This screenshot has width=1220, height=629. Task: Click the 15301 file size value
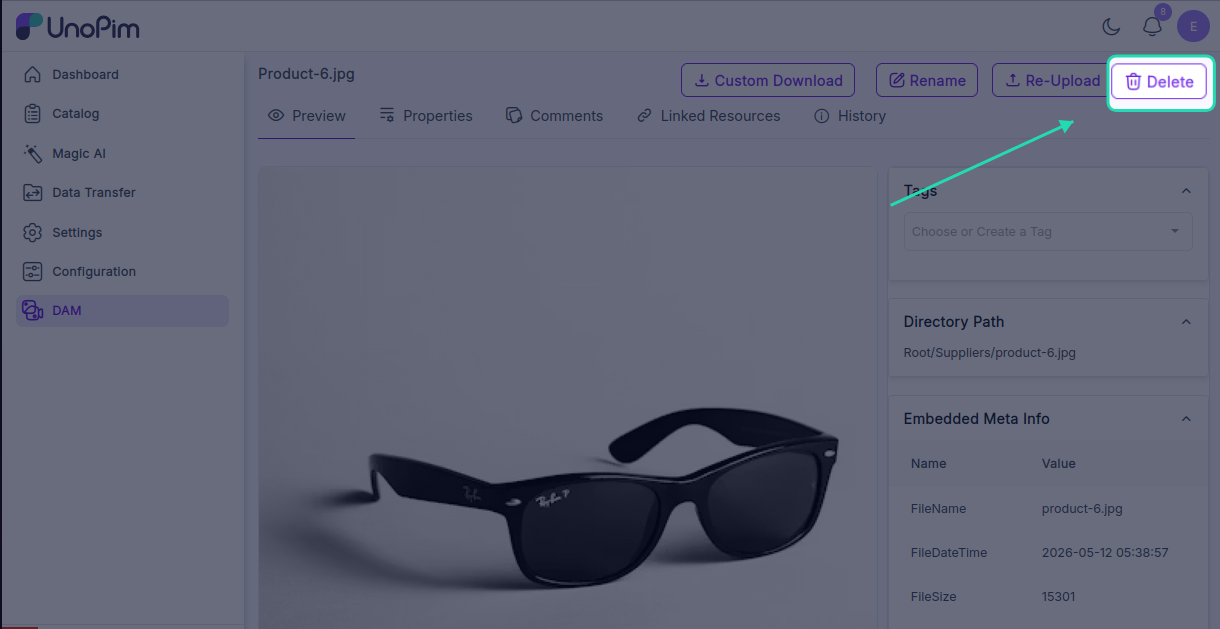(x=1058, y=597)
